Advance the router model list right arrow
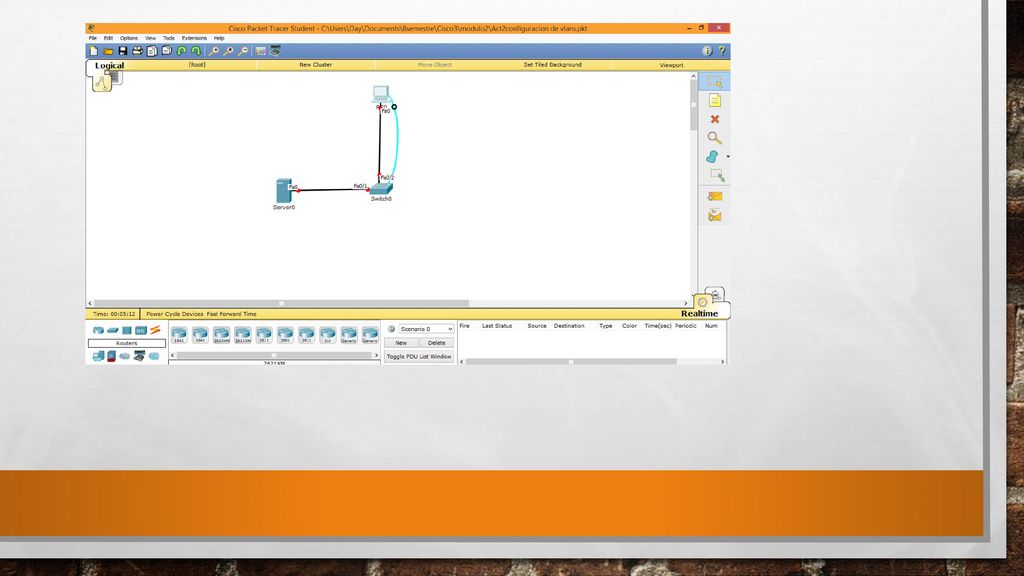Viewport: 1024px width, 576px height. click(x=376, y=355)
